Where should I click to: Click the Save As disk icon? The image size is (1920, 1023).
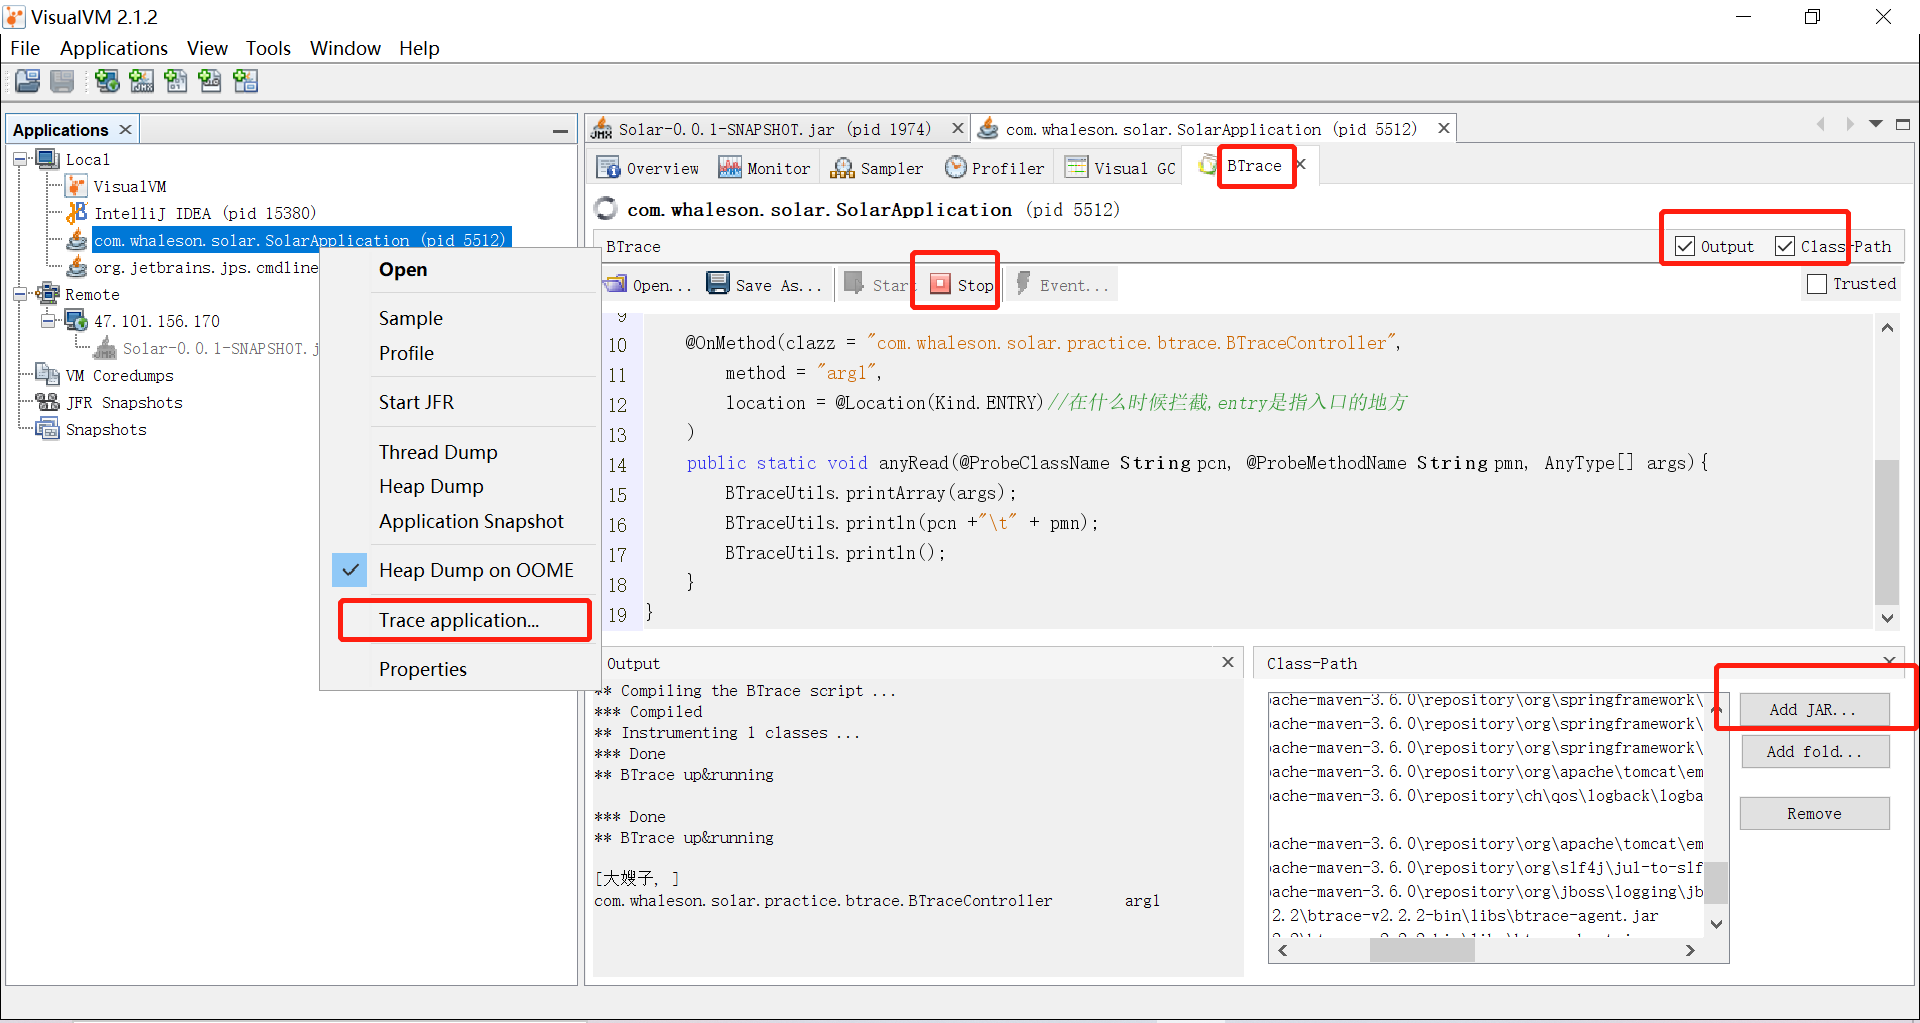tap(718, 284)
